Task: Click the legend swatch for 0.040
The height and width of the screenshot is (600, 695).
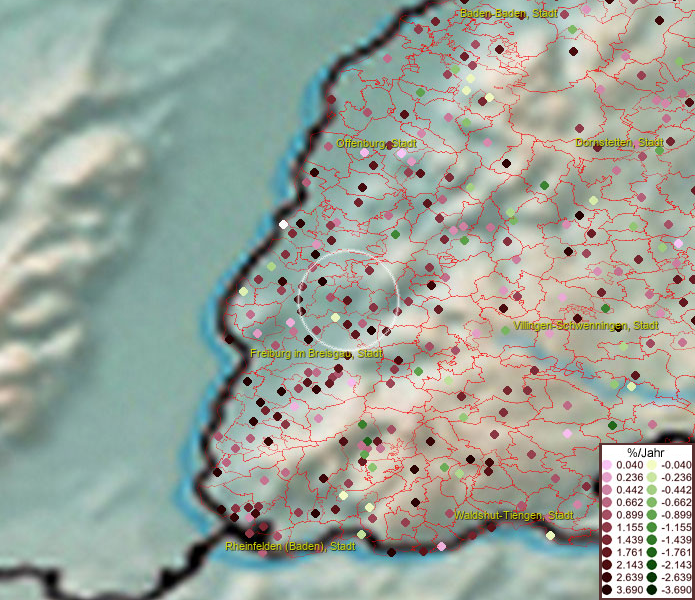Action: [x=607, y=465]
